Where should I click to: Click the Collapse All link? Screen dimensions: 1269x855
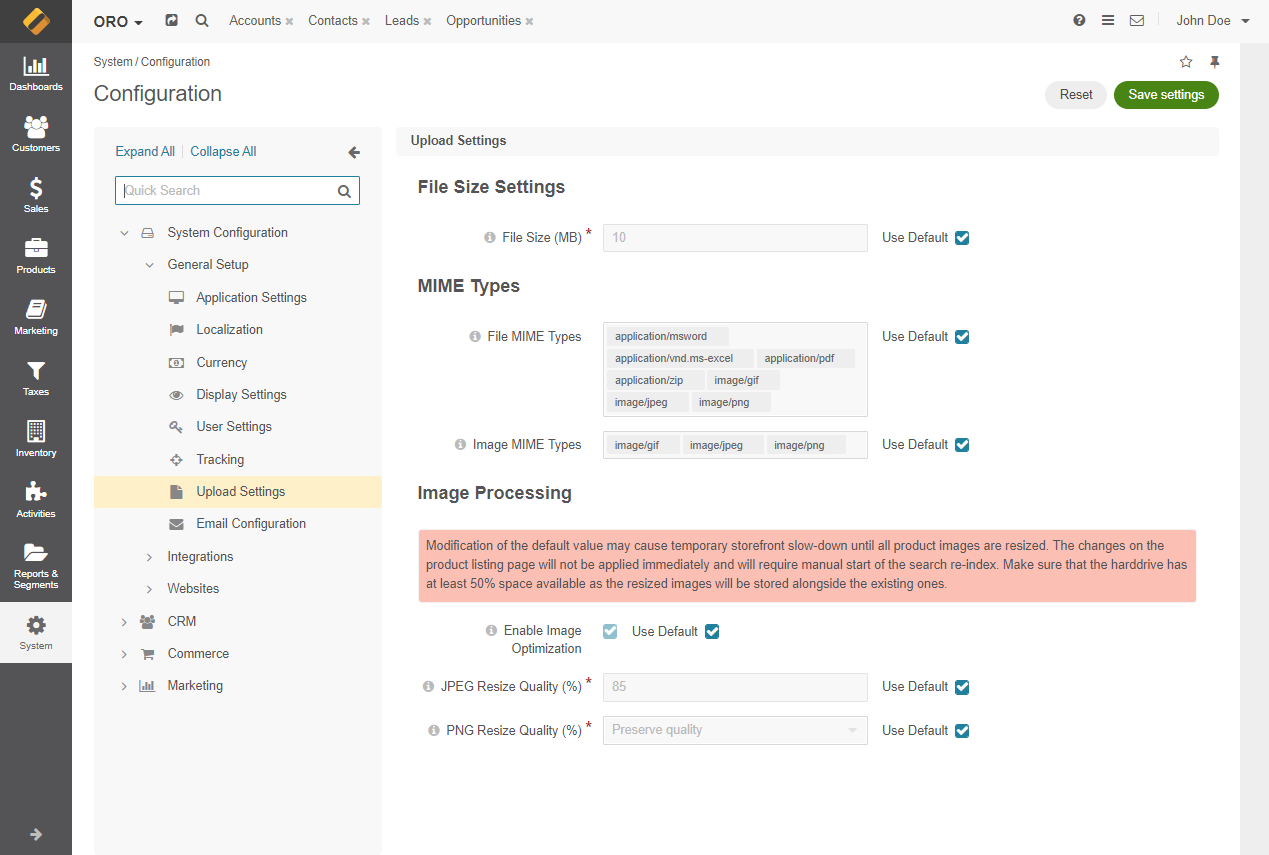(223, 152)
